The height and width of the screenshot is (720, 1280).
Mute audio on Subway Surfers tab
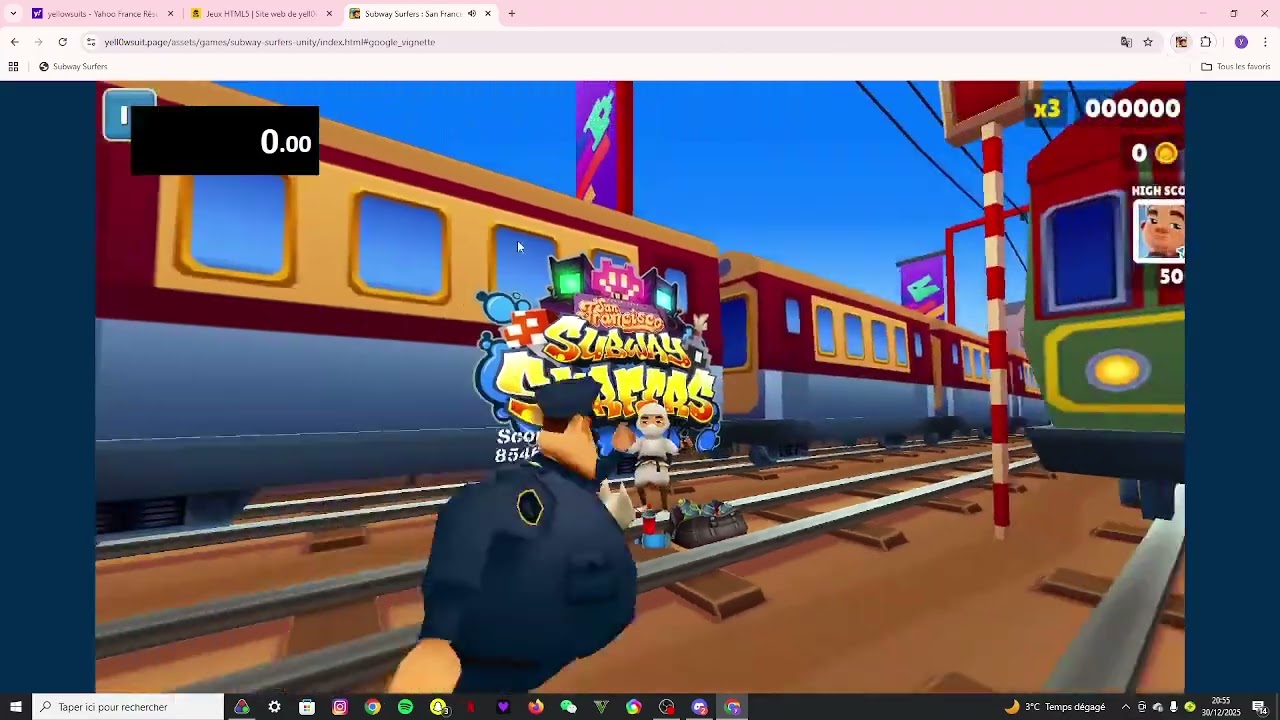(x=472, y=14)
